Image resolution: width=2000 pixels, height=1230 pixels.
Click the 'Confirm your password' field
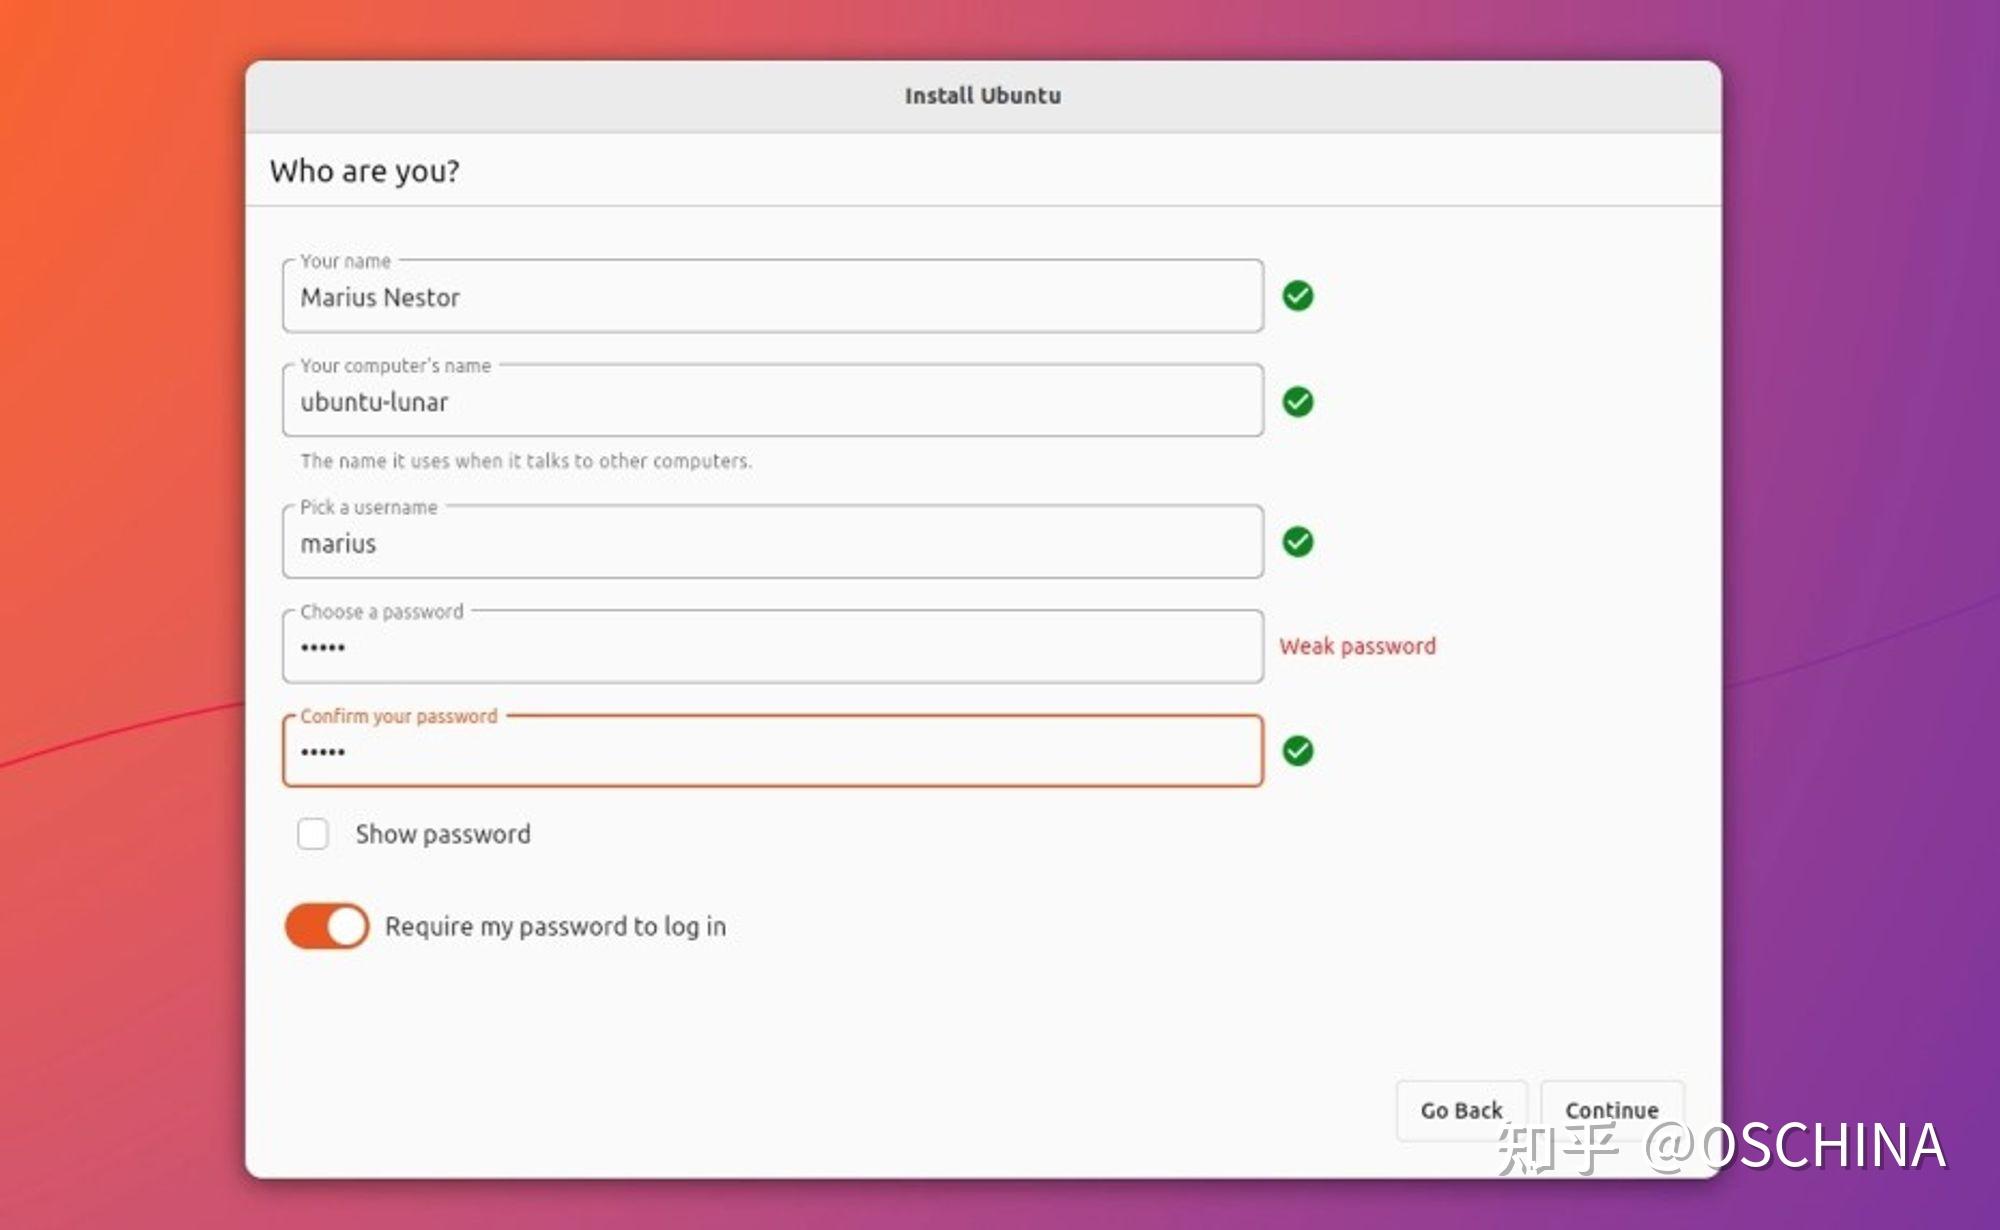tap(773, 751)
